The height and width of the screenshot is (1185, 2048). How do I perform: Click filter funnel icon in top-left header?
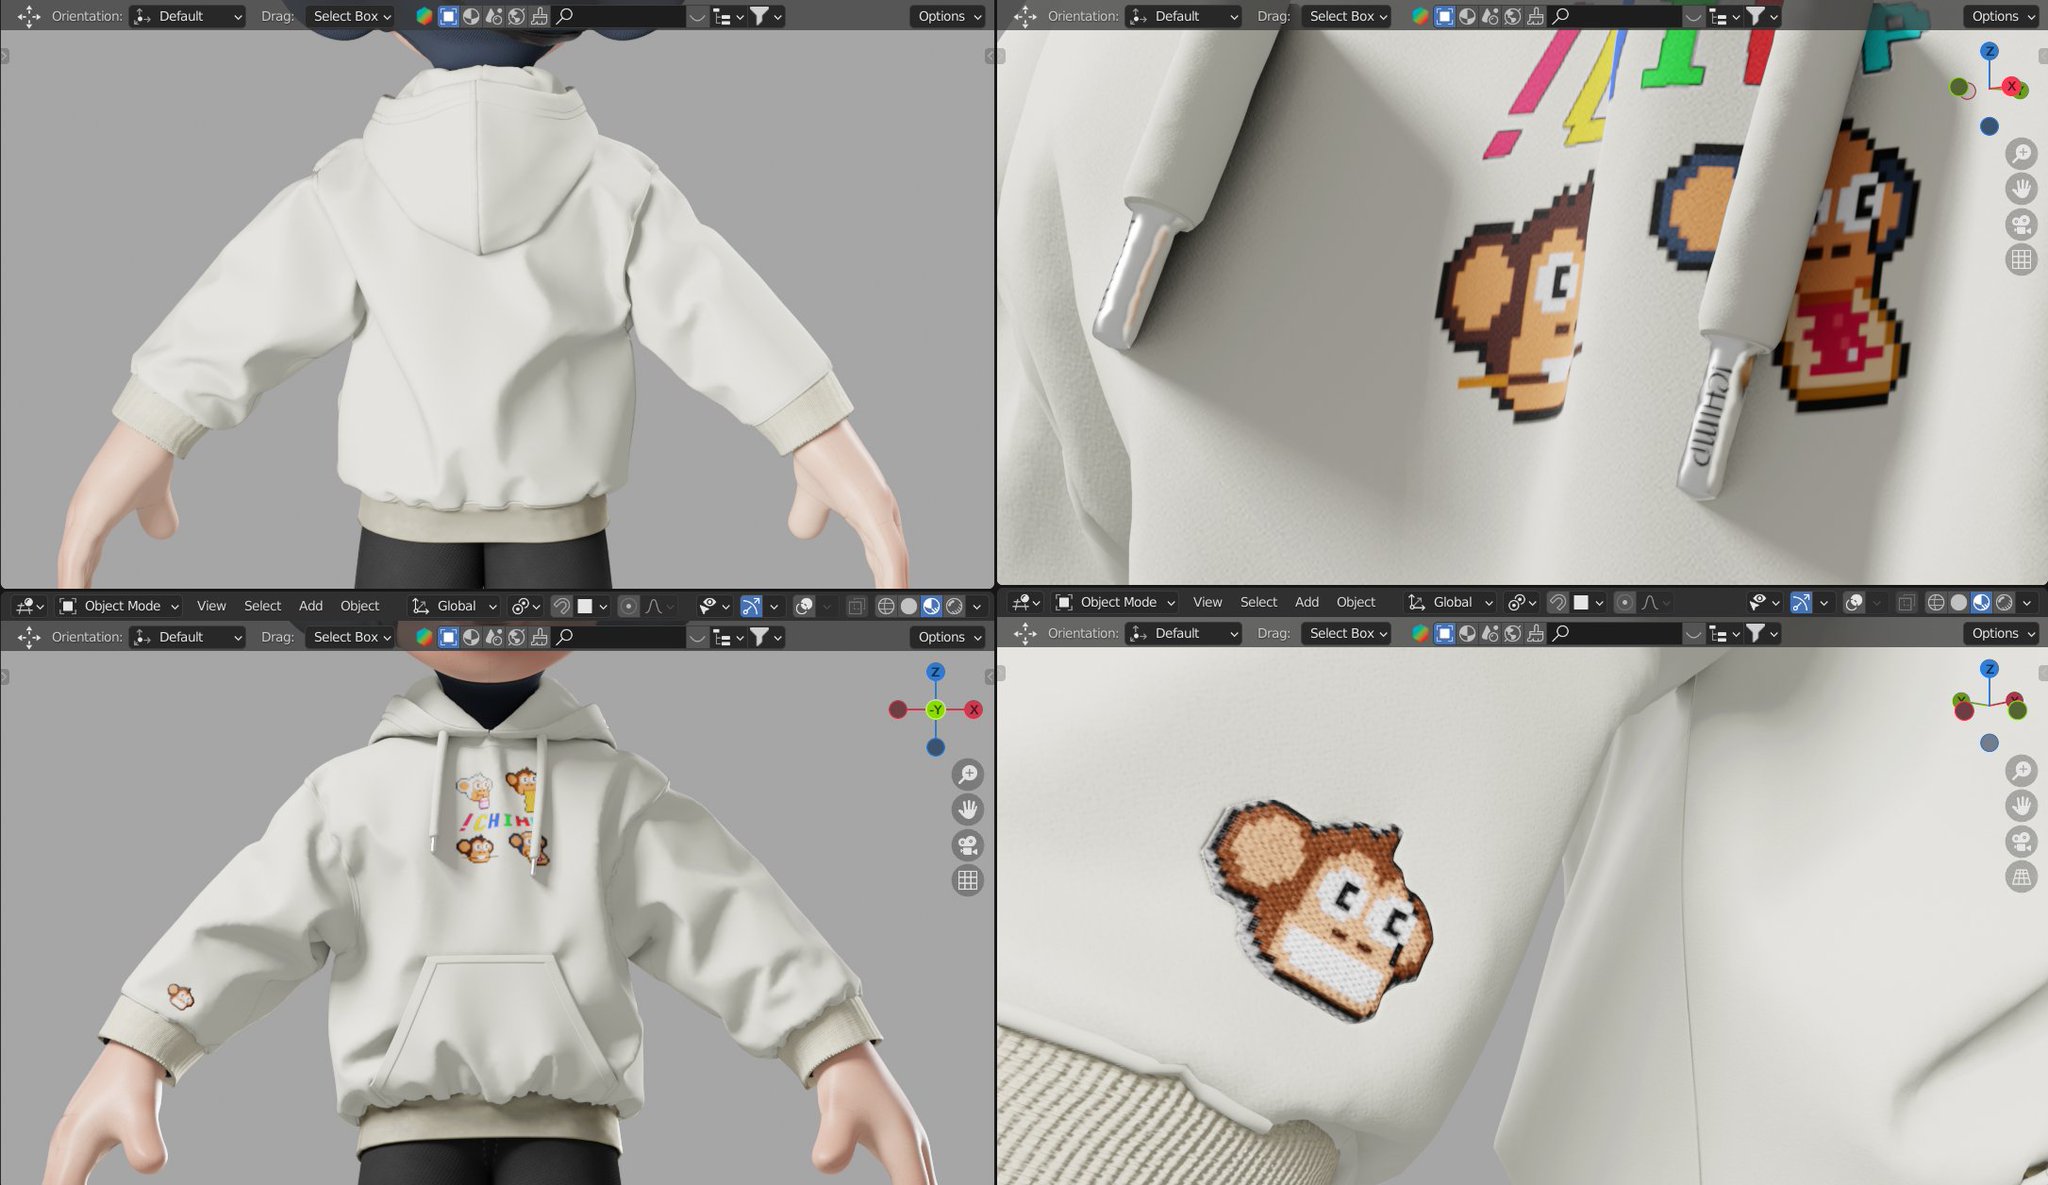coord(760,16)
